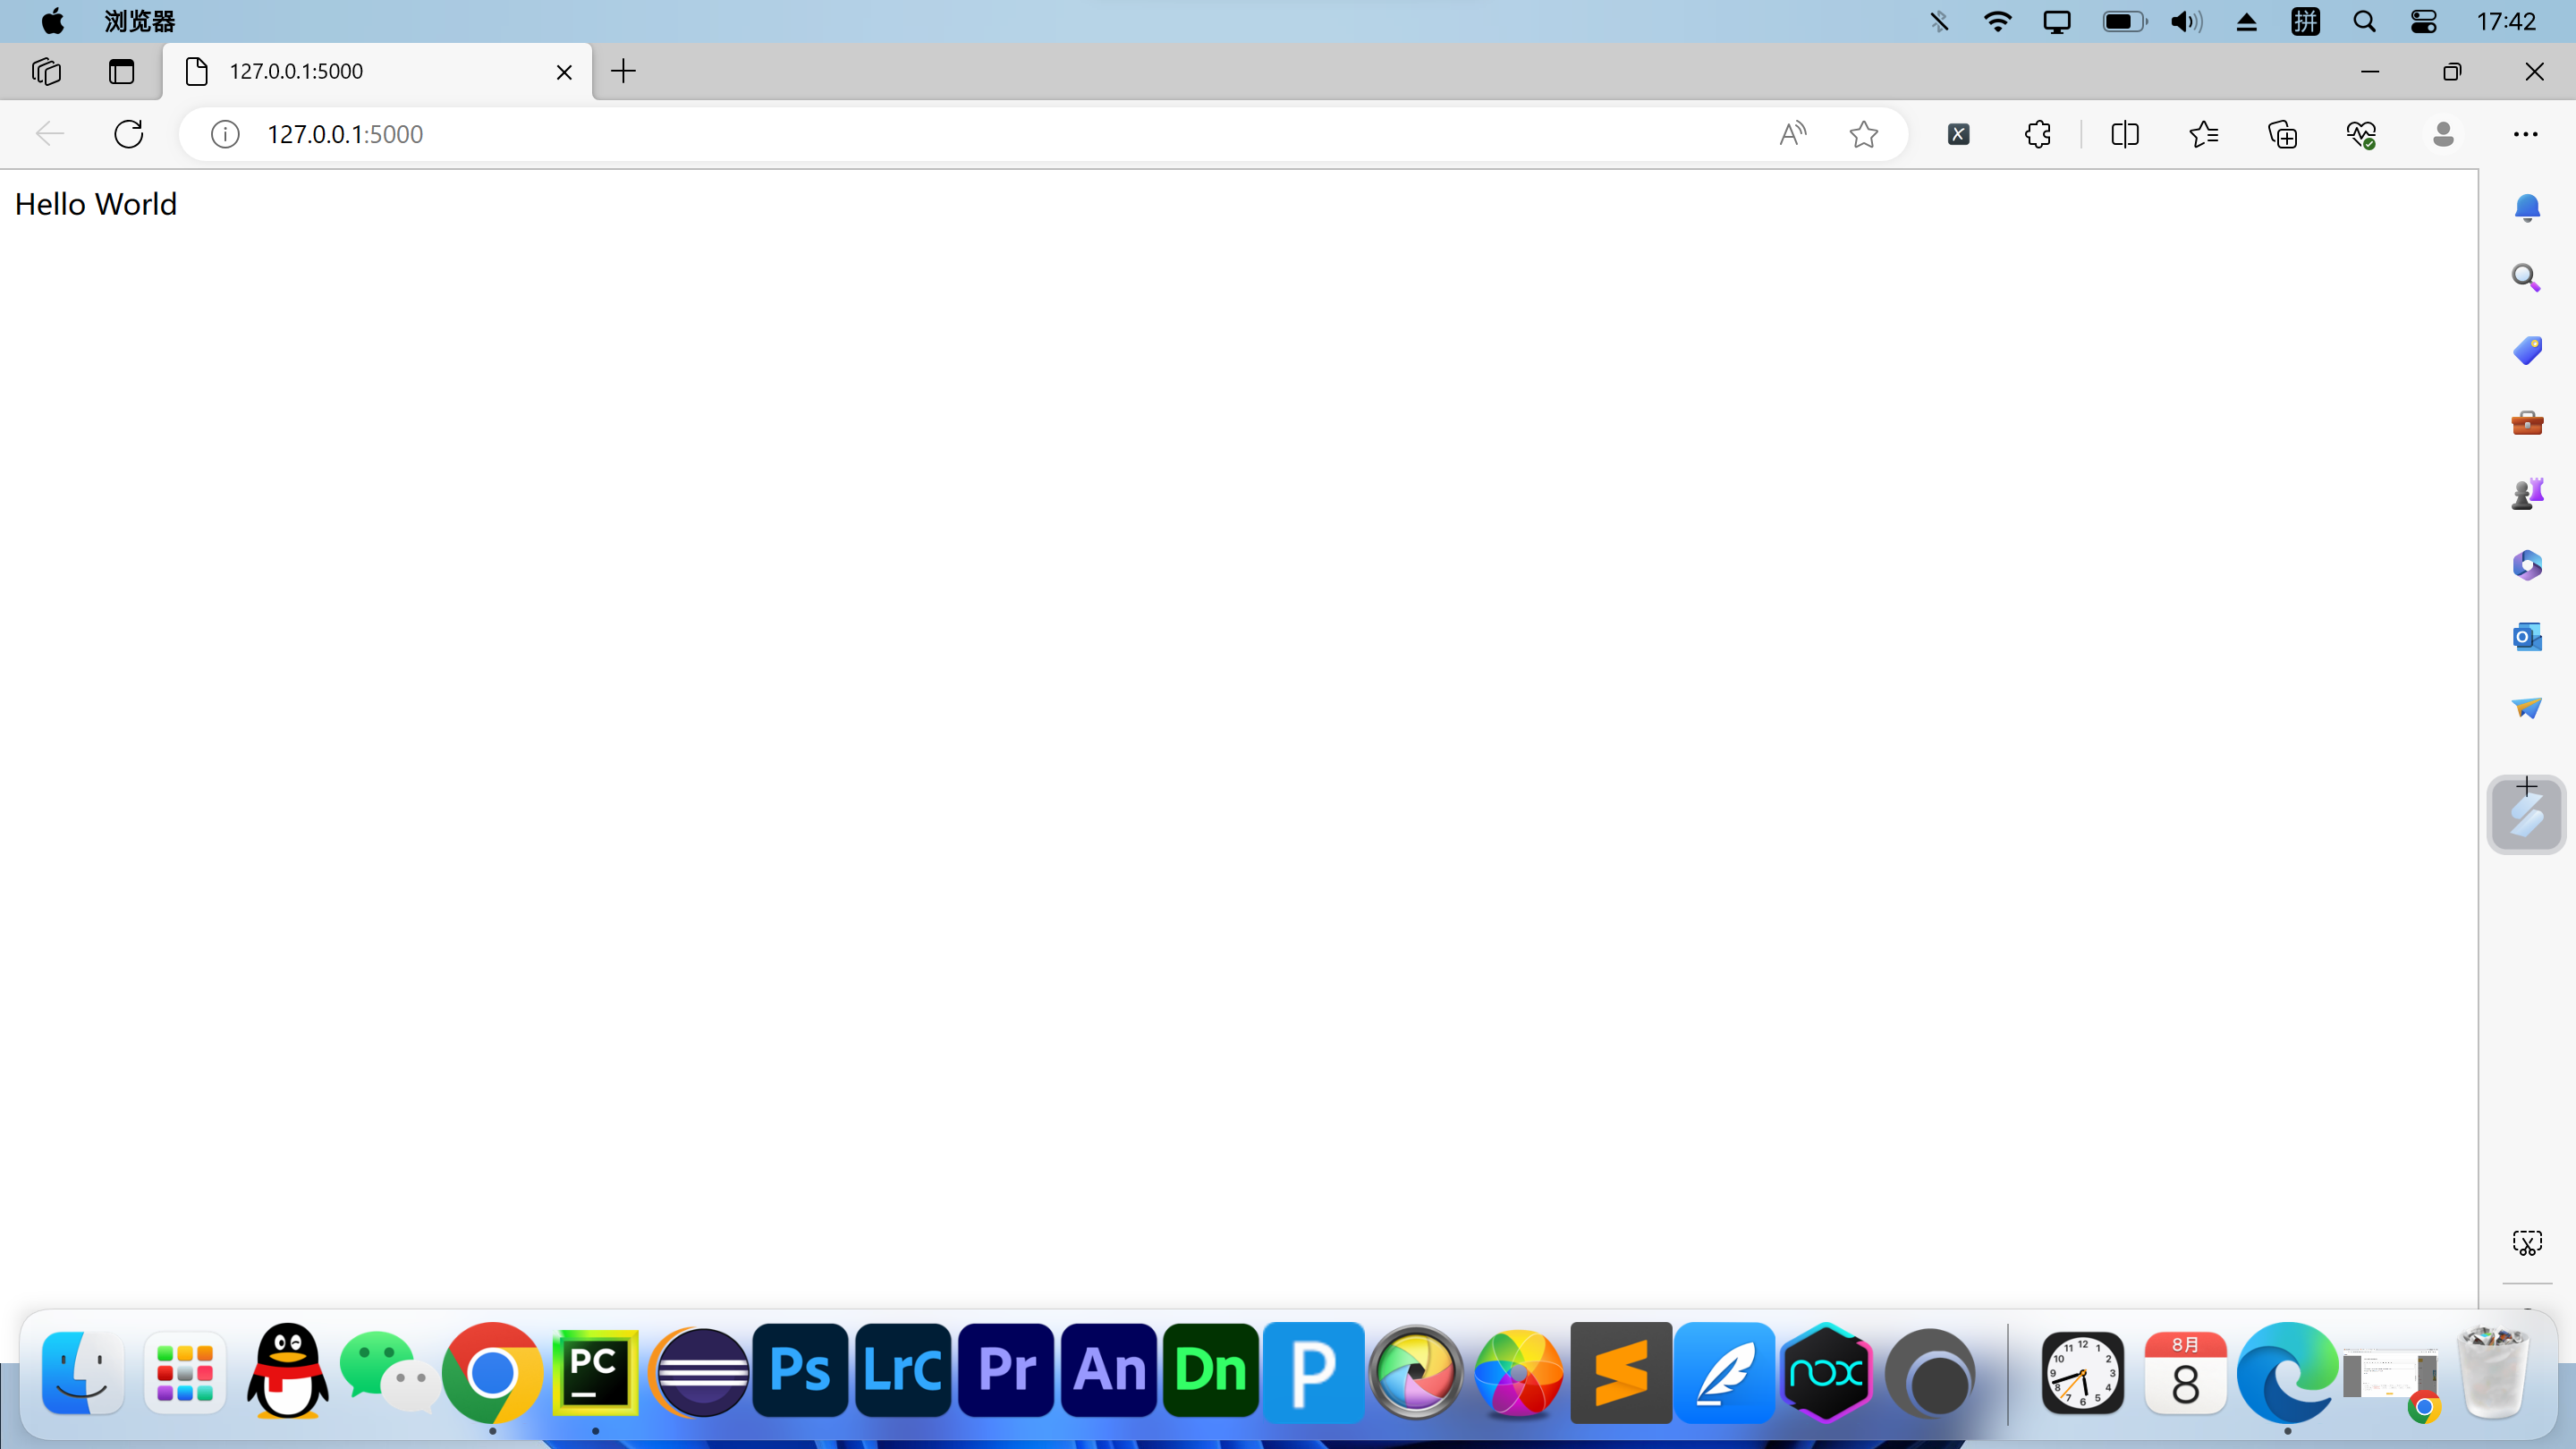The height and width of the screenshot is (1449, 2576).
Task: Open the Extensions puzzle icon
Action: click(2037, 134)
